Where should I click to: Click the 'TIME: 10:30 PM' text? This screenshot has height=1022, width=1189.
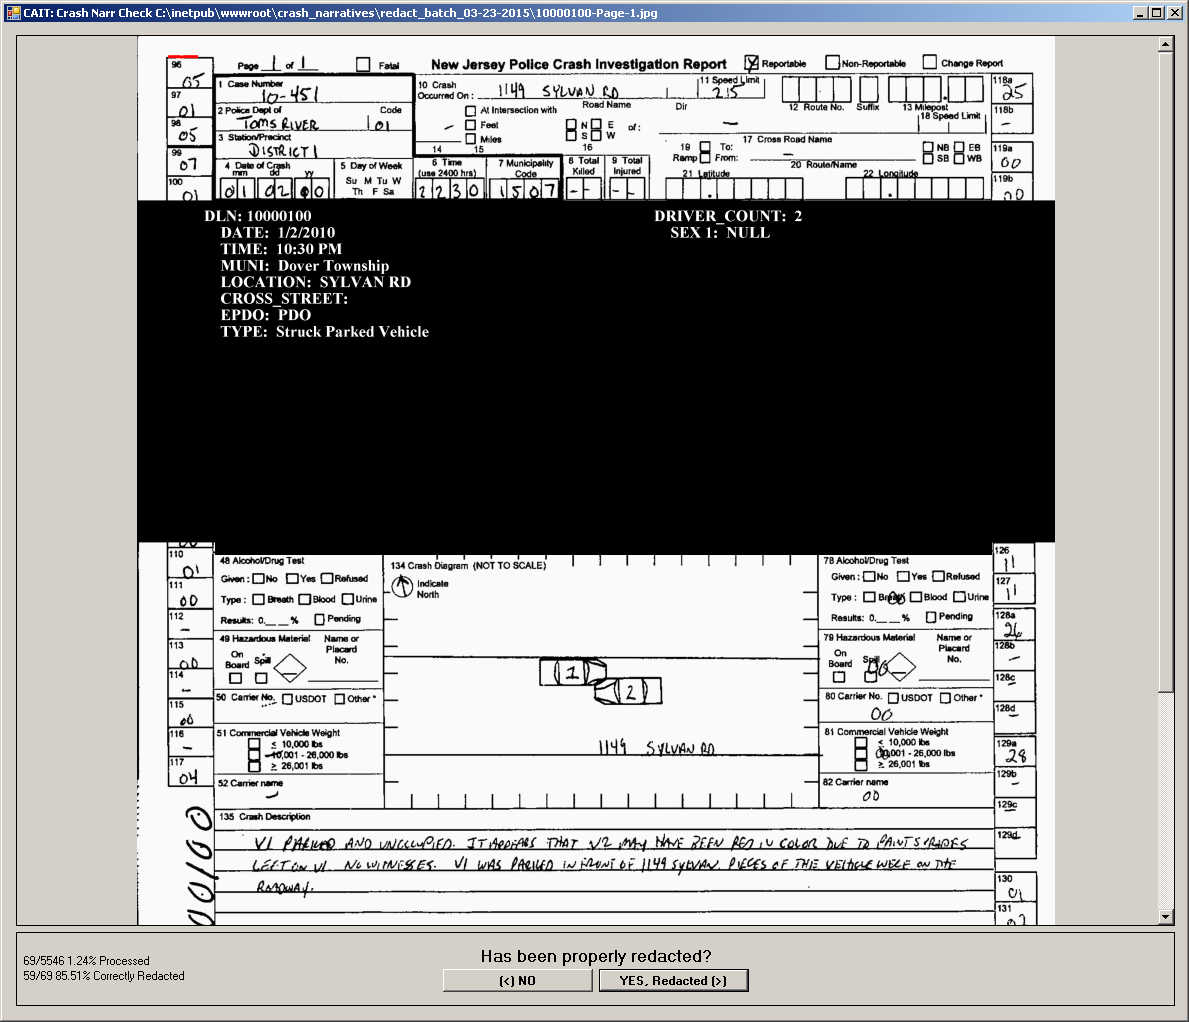[281, 249]
